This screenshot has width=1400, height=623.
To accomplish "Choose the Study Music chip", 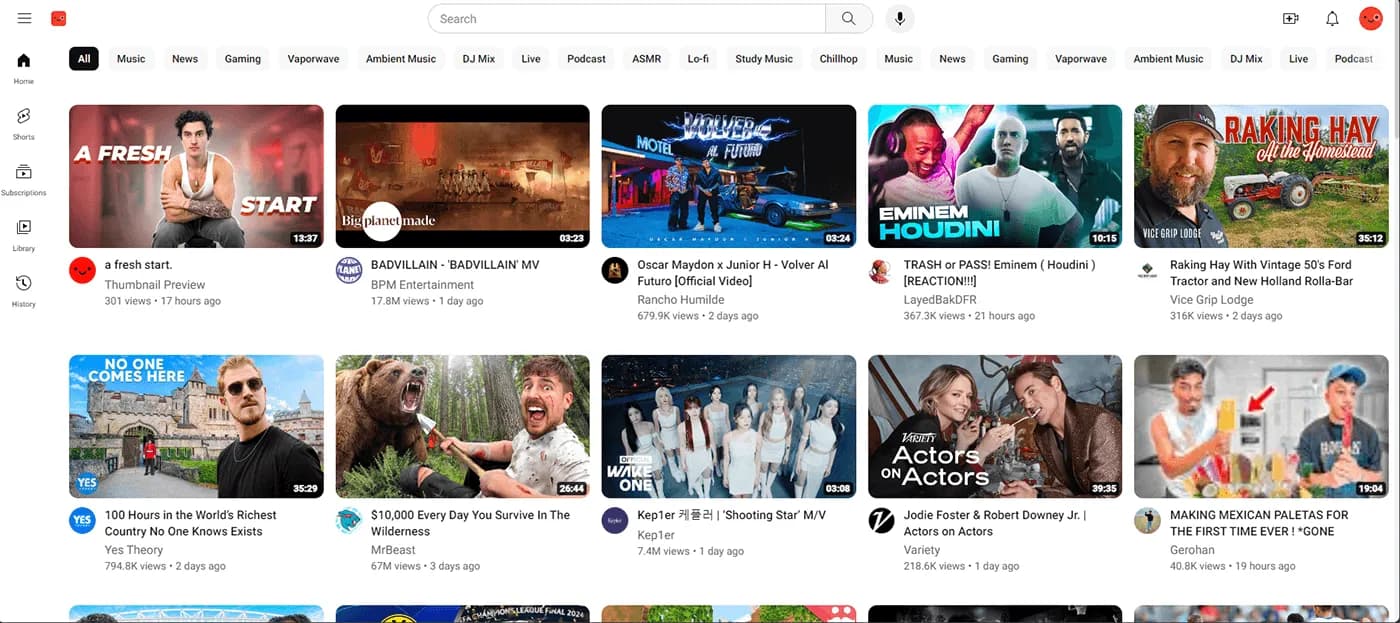I will coord(764,59).
